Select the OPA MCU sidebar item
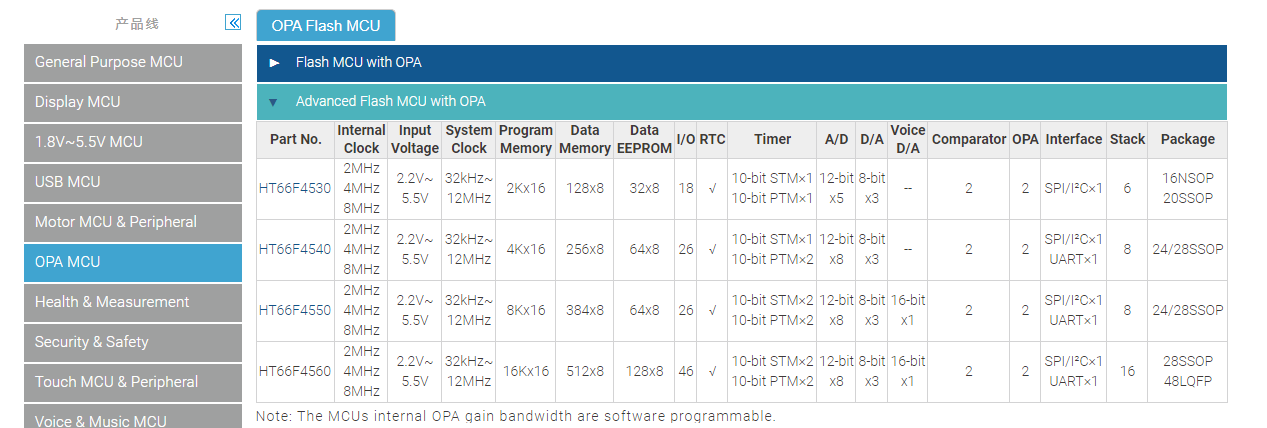This screenshot has height=428, width=1267. (133, 262)
